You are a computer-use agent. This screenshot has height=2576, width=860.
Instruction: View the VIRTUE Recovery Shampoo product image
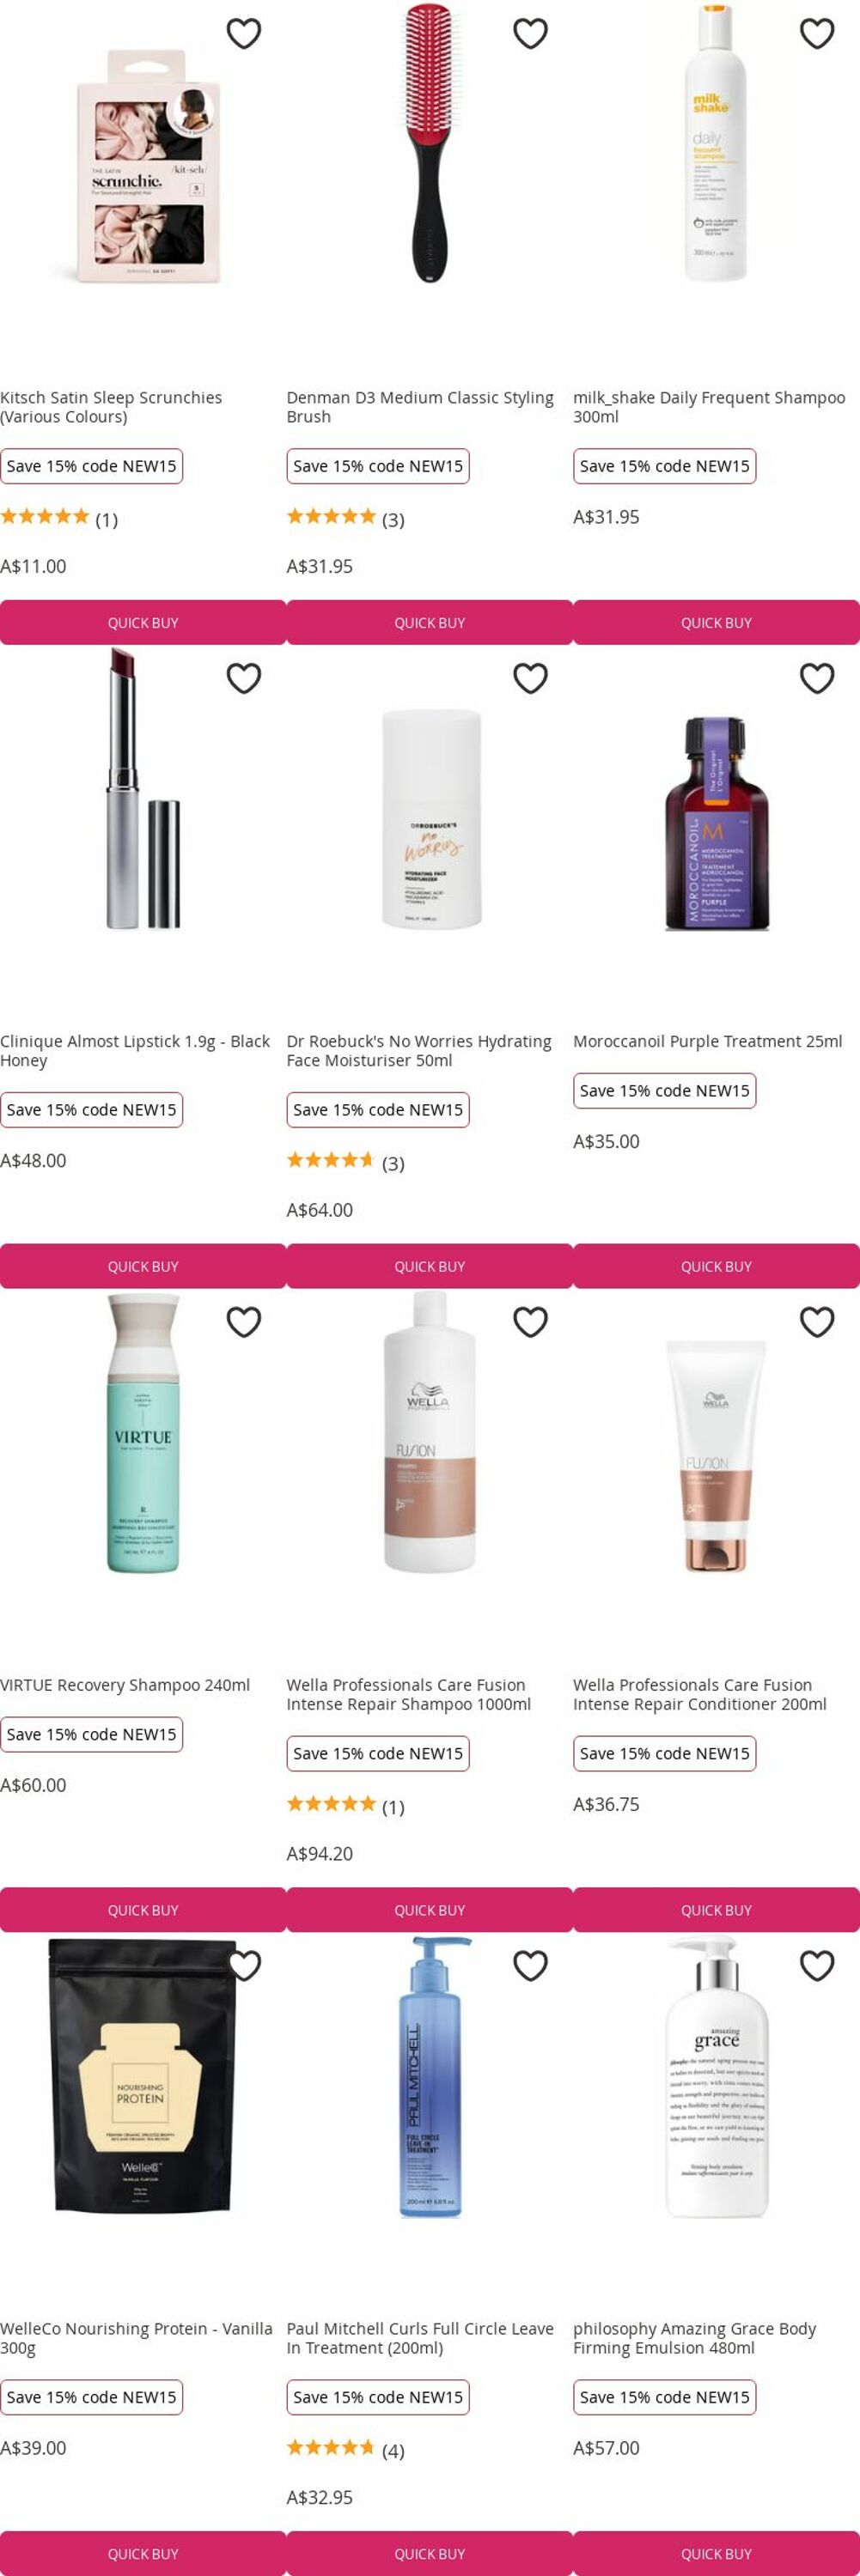pyautogui.click(x=143, y=1433)
